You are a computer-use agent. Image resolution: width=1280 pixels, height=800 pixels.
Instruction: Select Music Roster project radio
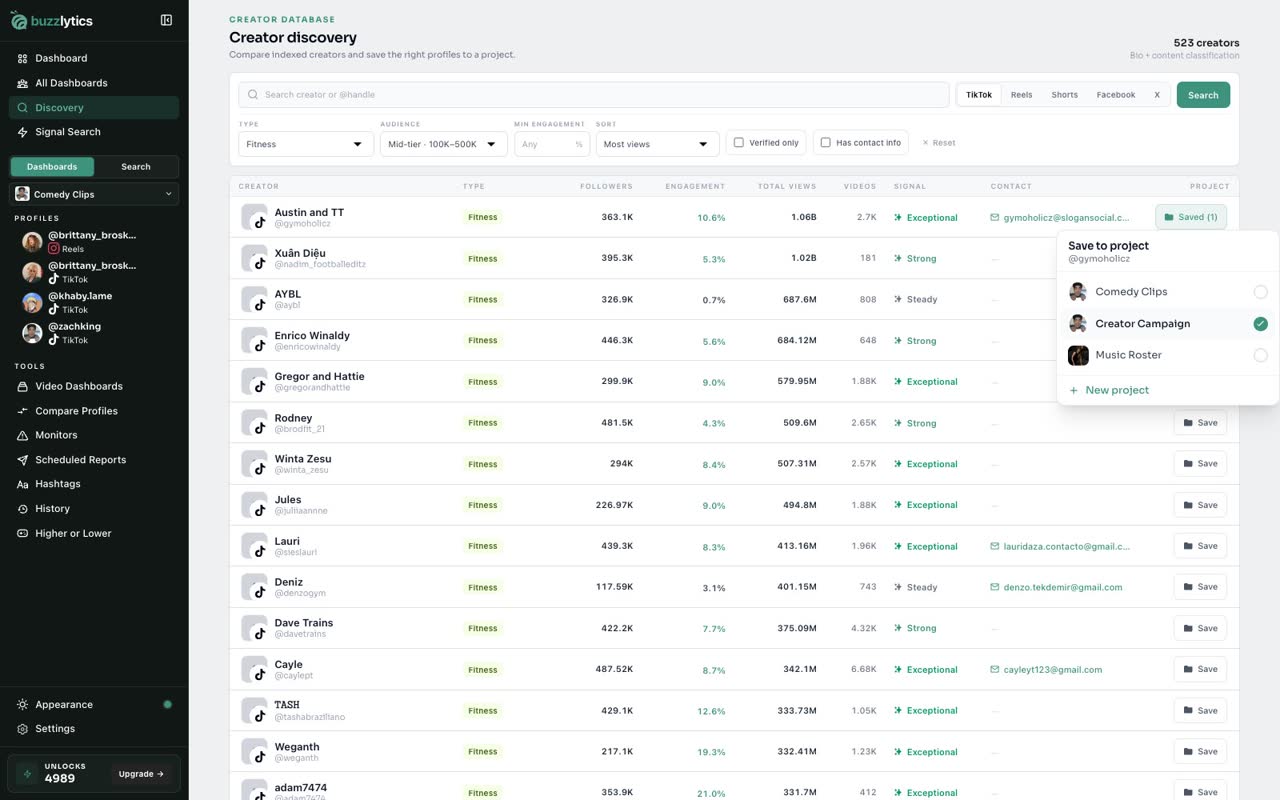[1260, 355]
